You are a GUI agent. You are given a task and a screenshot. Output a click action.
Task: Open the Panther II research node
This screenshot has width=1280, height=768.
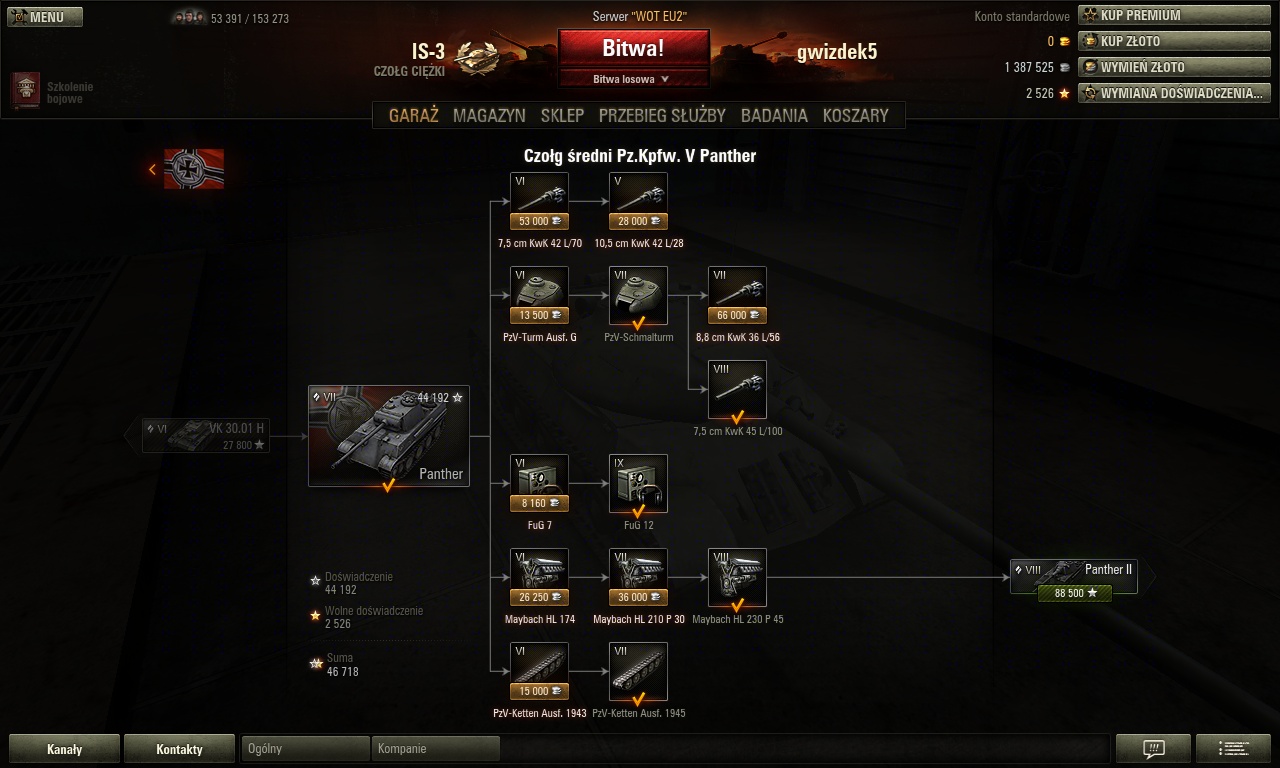[1074, 578]
